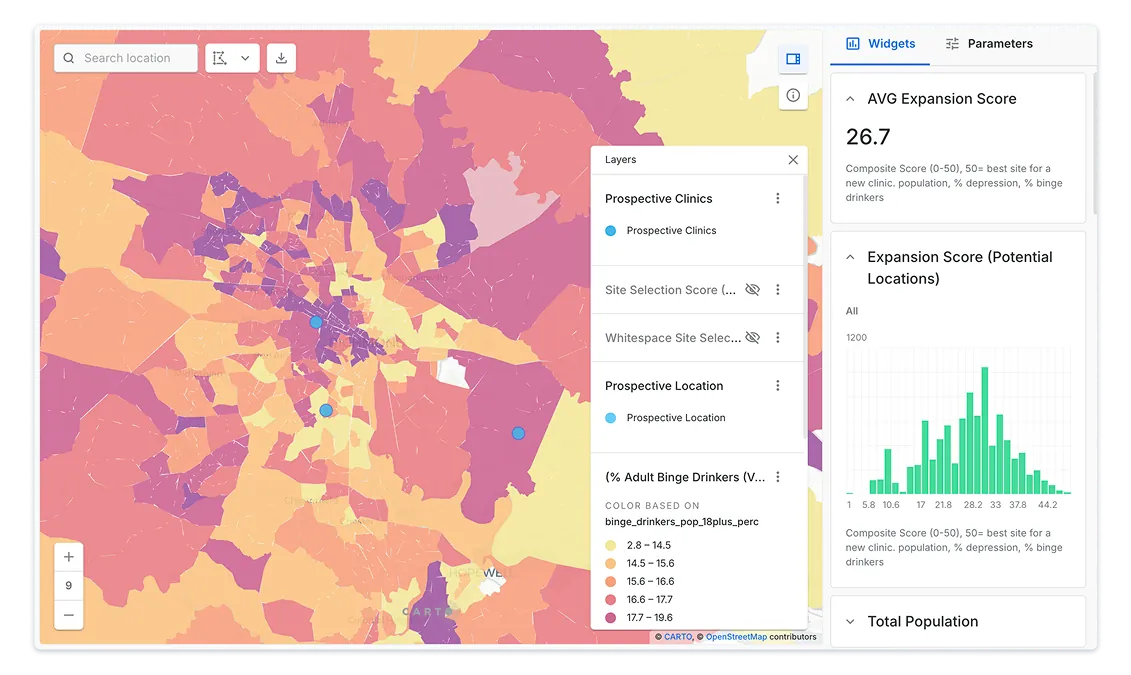Collapse the AVG Expansion Score widget
The width and height of the screenshot is (1131, 675).
[850, 99]
